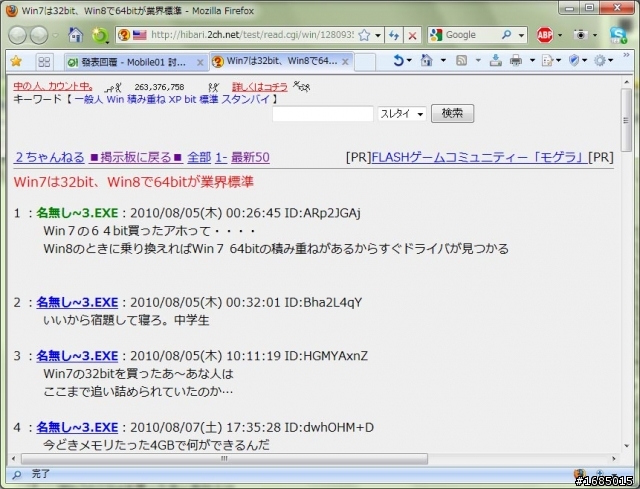The image size is (640, 489).
Task: Click the Google search engine icon
Action: (x=436, y=35)
